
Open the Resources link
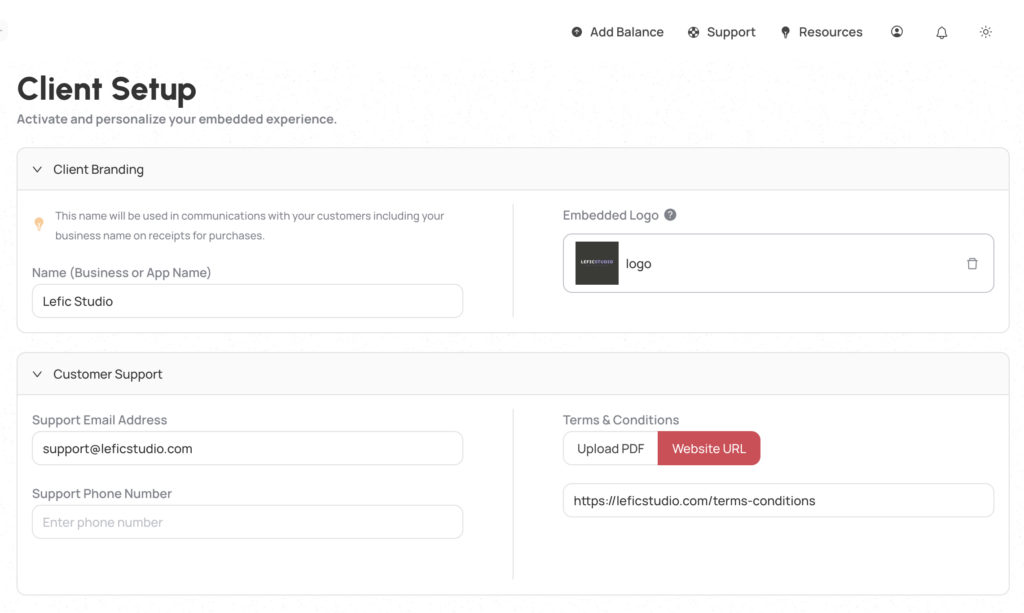coord(830,32)
